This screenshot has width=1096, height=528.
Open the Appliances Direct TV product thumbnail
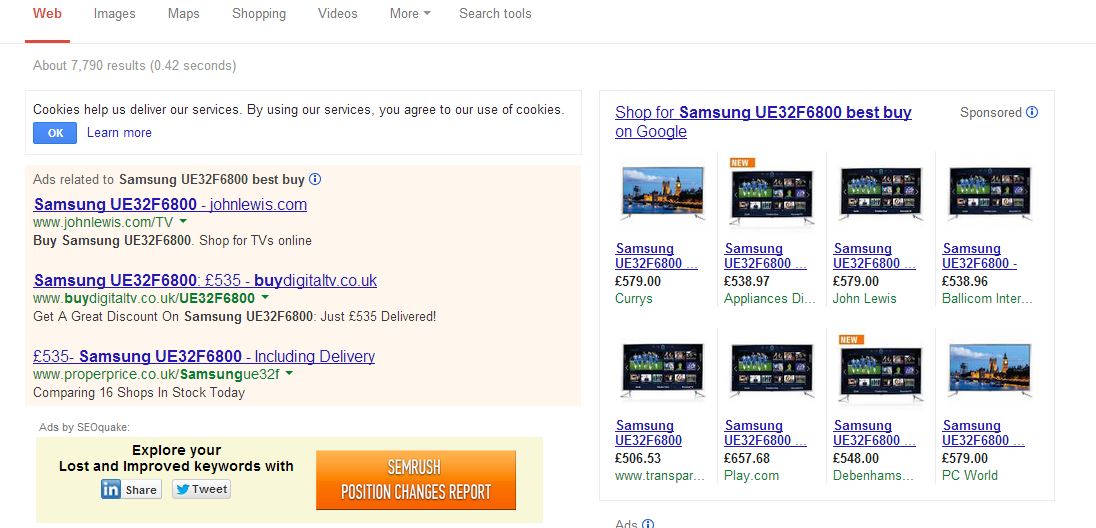[772, 194]
